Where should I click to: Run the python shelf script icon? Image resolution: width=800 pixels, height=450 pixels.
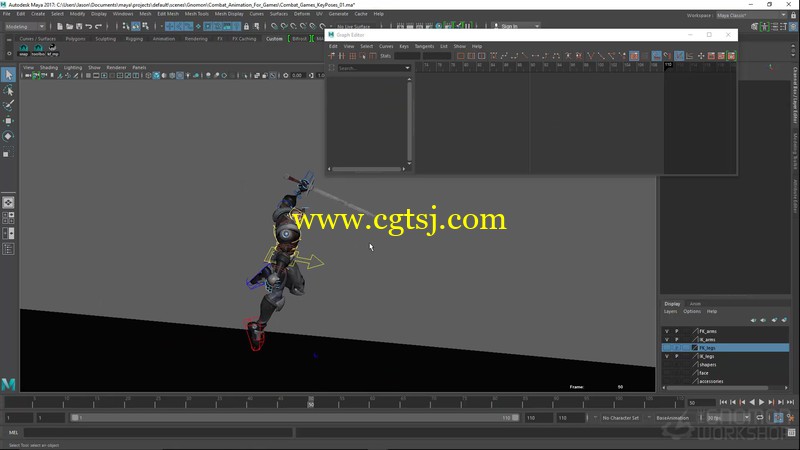[x=53, y=49]
